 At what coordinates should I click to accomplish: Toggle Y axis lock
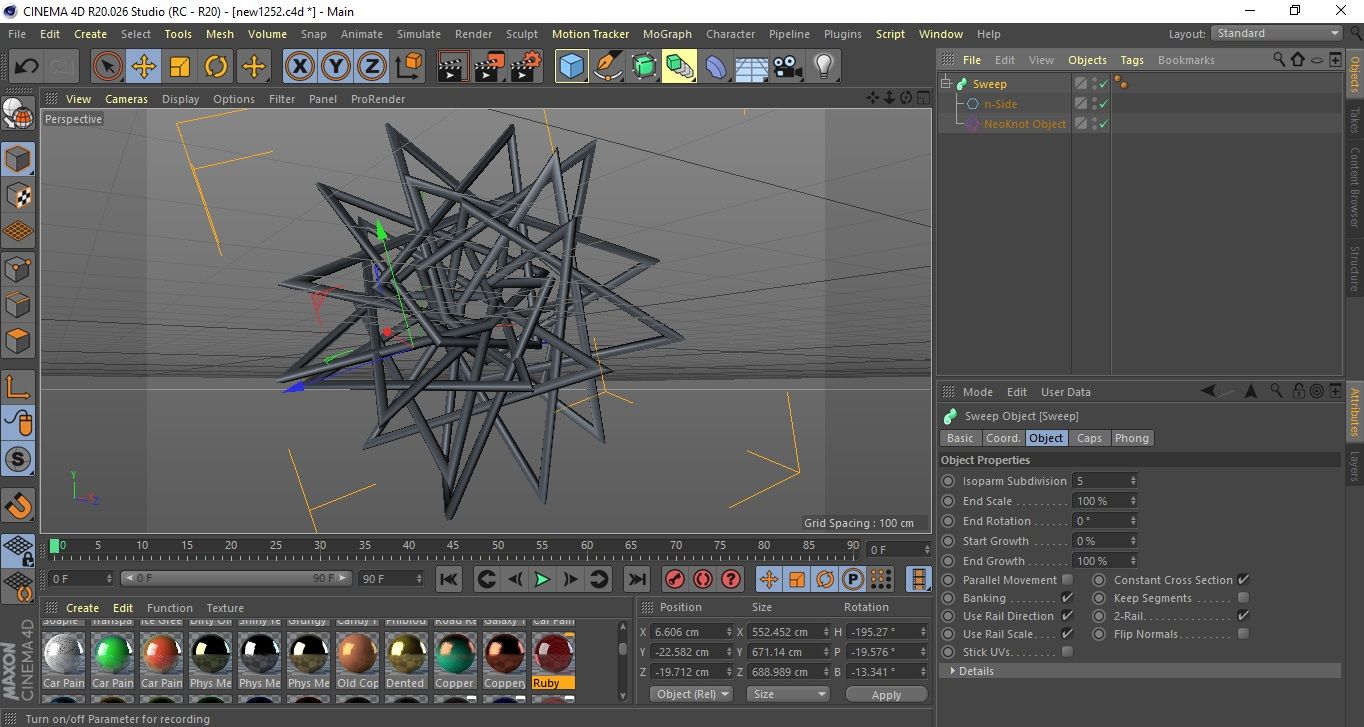(x=336, y=67)
